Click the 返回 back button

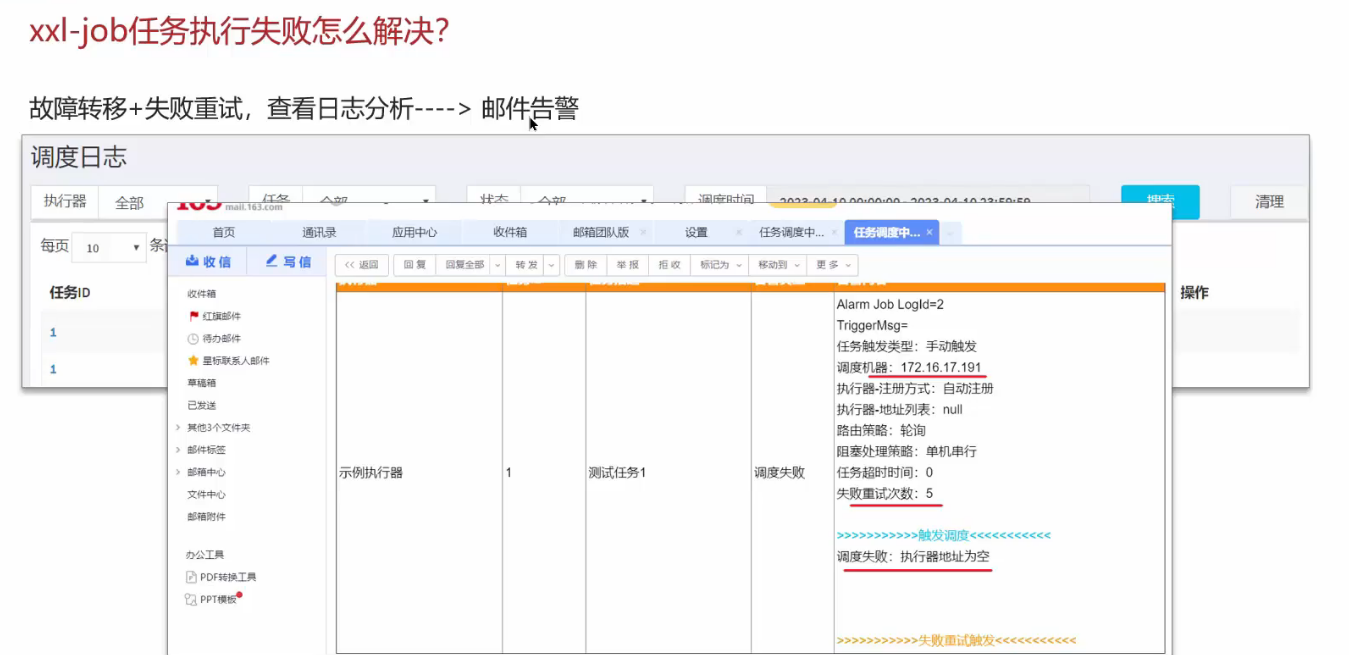point(362,265)
